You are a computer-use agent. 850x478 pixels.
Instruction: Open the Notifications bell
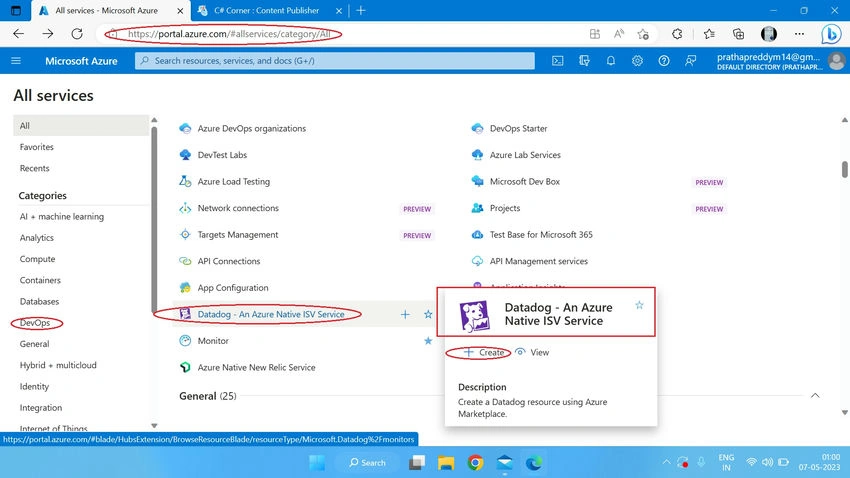610,61
